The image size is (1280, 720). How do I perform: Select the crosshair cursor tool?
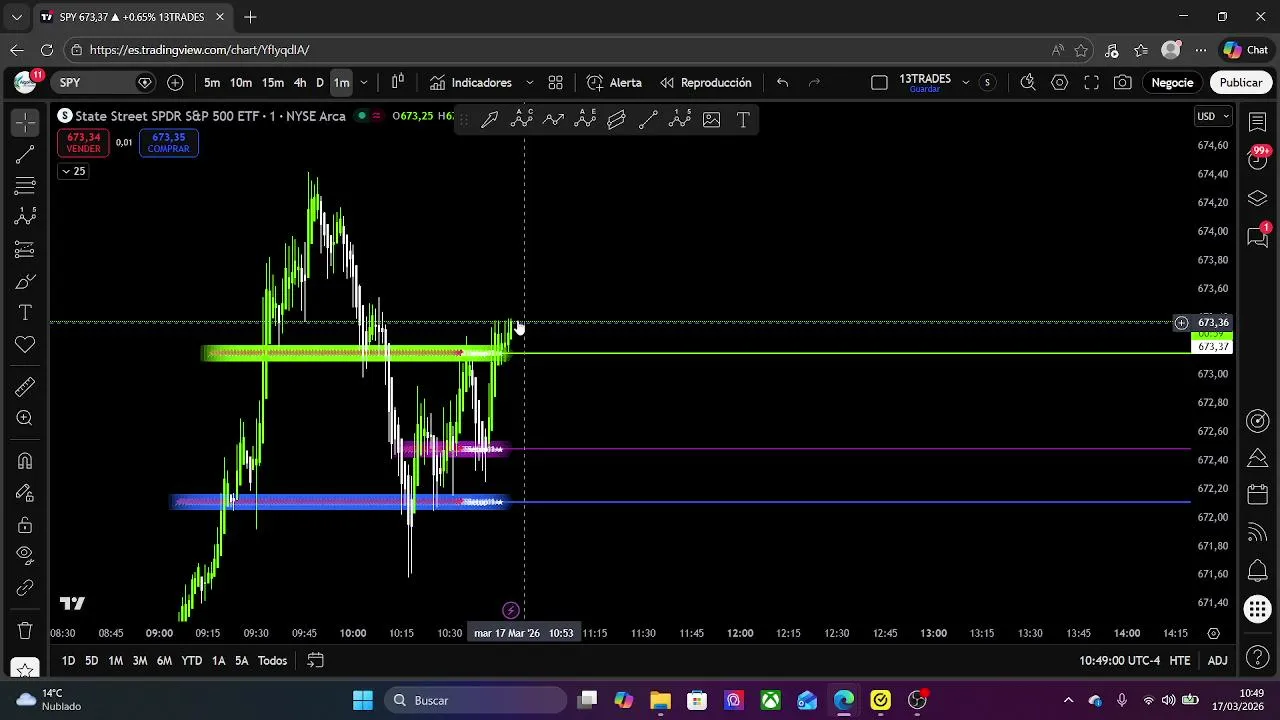[x=25, y=122]
